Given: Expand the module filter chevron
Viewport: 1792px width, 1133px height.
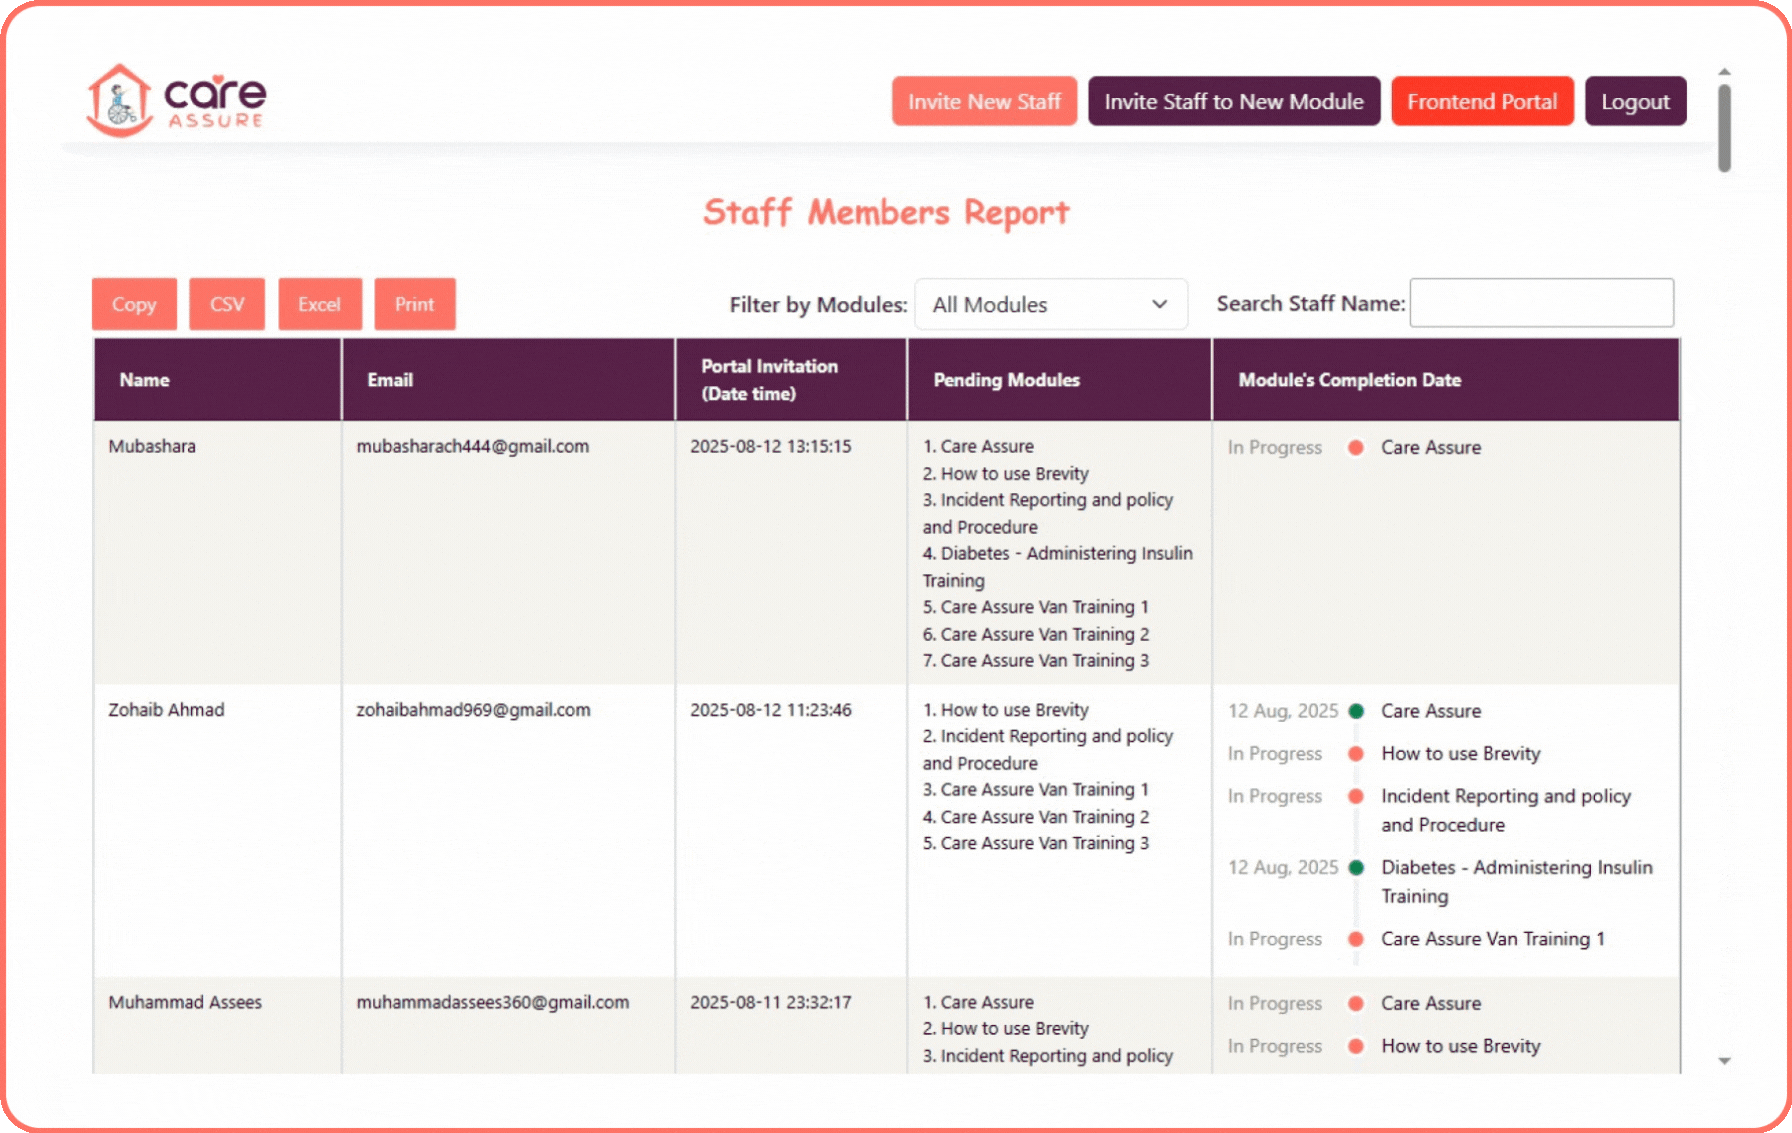Looking at the screenshot, I should (x=1158, y=304).
